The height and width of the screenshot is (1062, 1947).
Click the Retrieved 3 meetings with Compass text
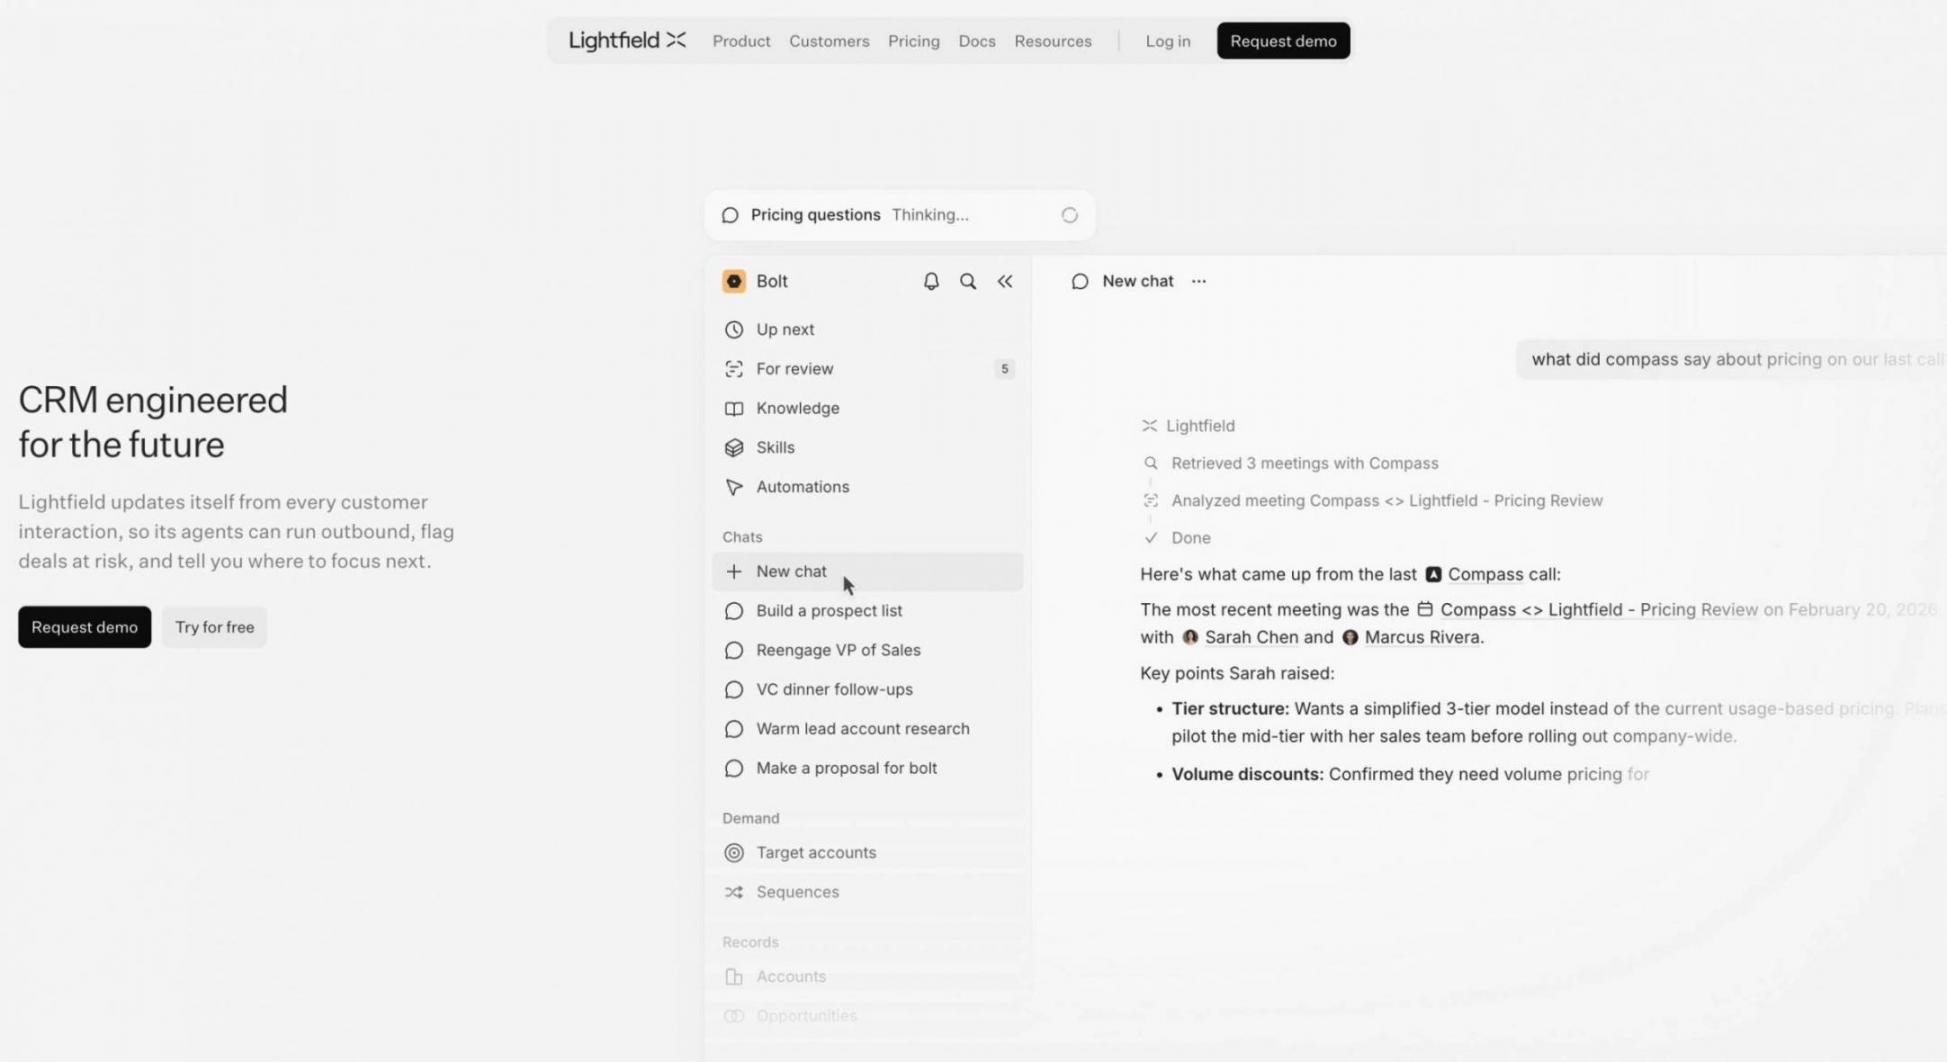pos(1305,463)
